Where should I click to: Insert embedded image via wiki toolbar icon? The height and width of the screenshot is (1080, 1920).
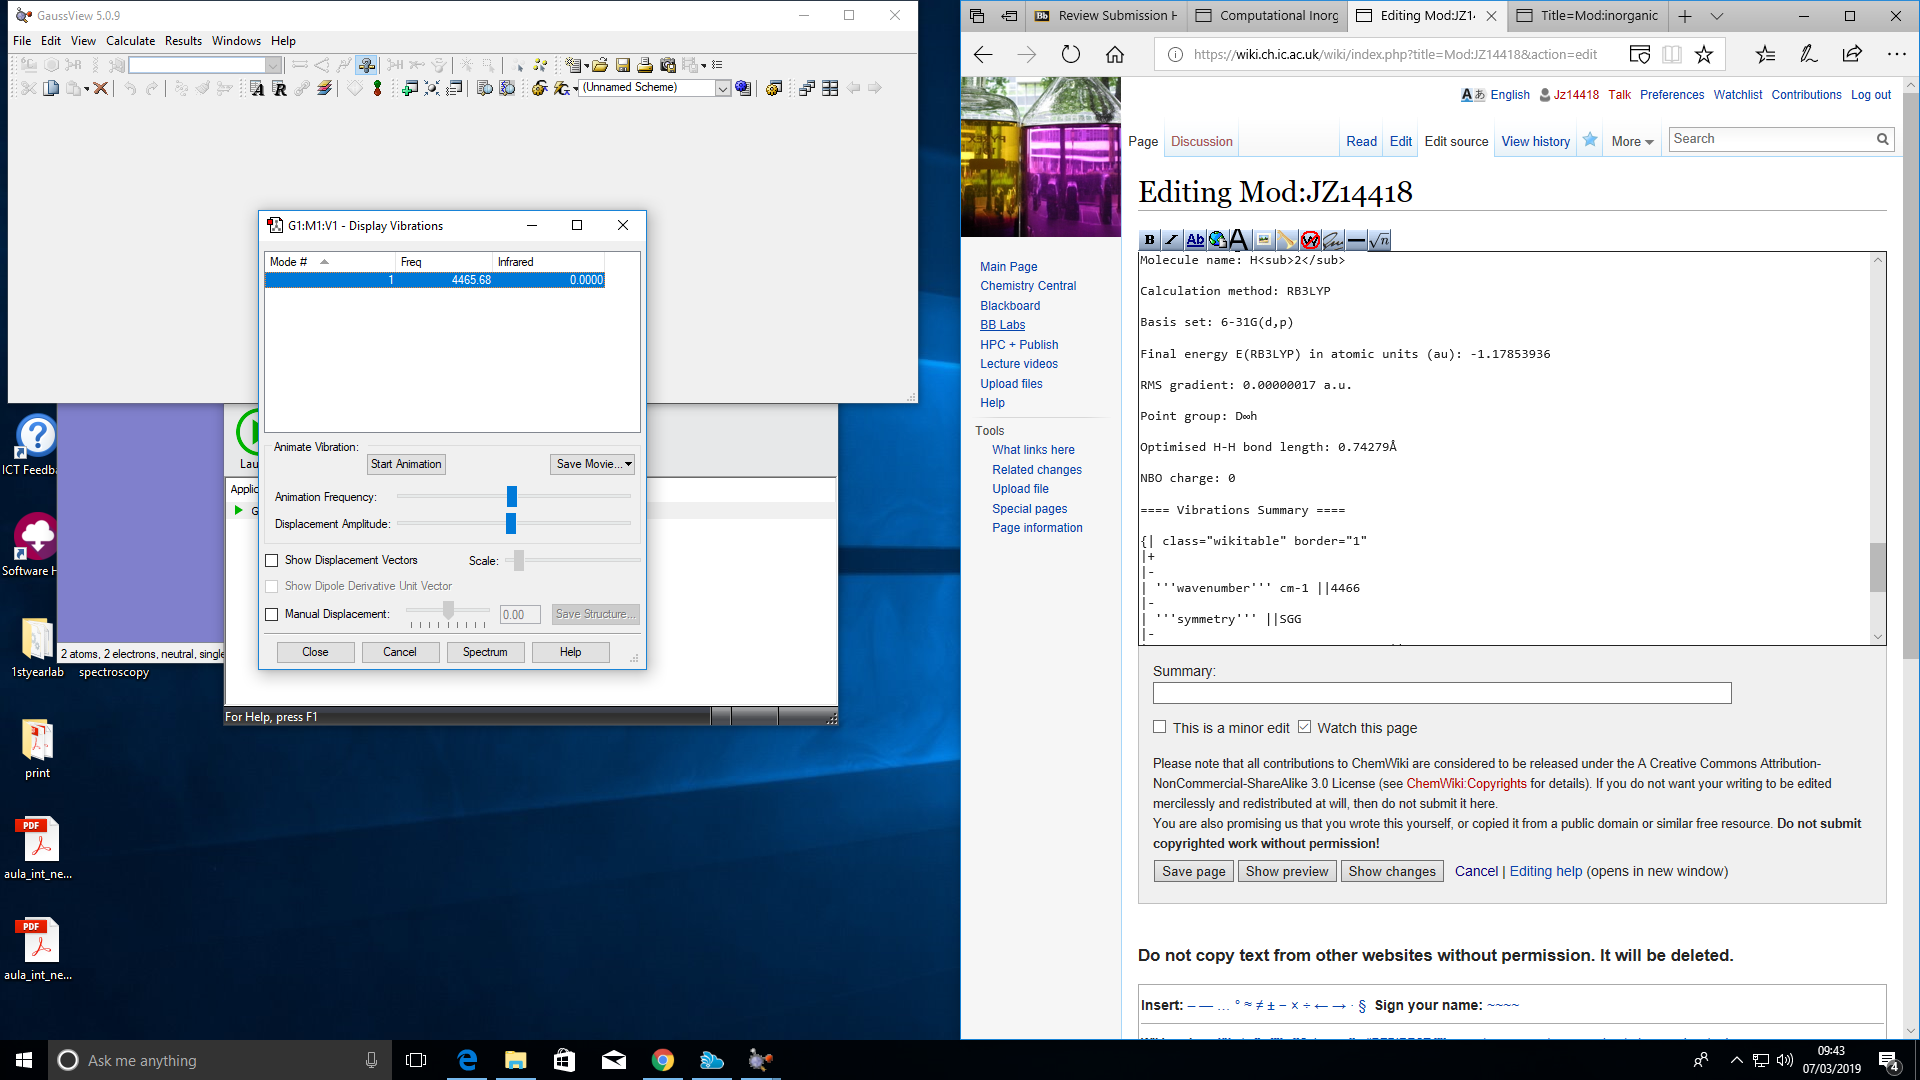tap(1263, 240)
